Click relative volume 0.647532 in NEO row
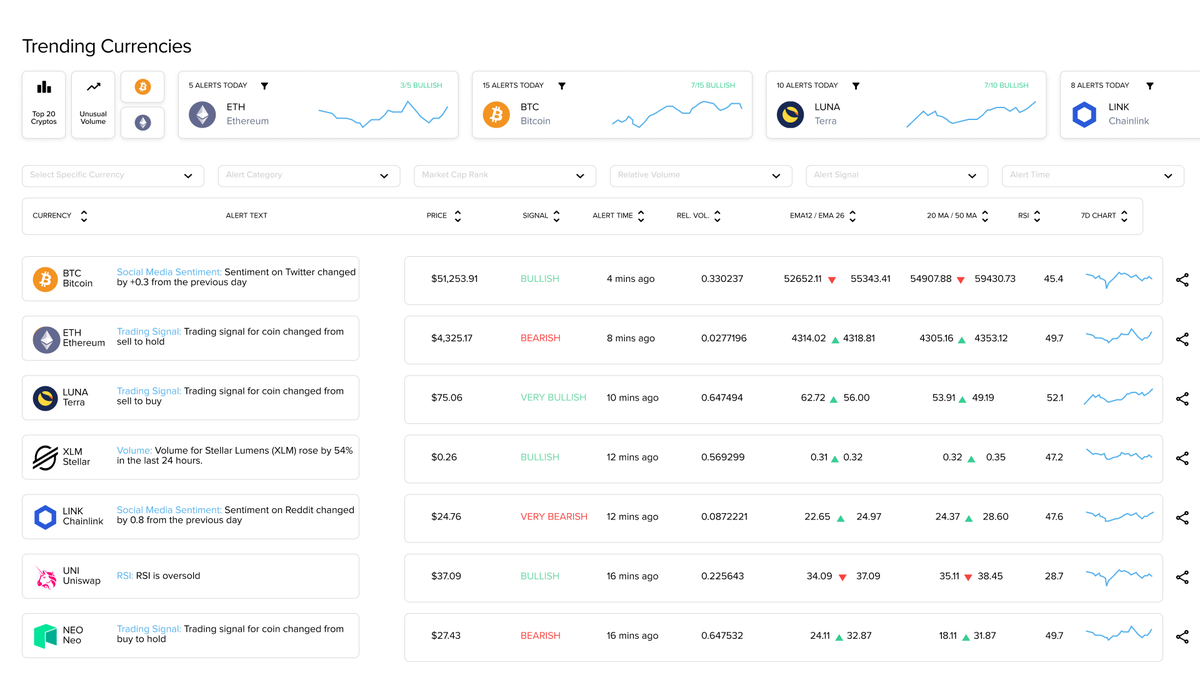1200x675 pixels. [722, 636]
